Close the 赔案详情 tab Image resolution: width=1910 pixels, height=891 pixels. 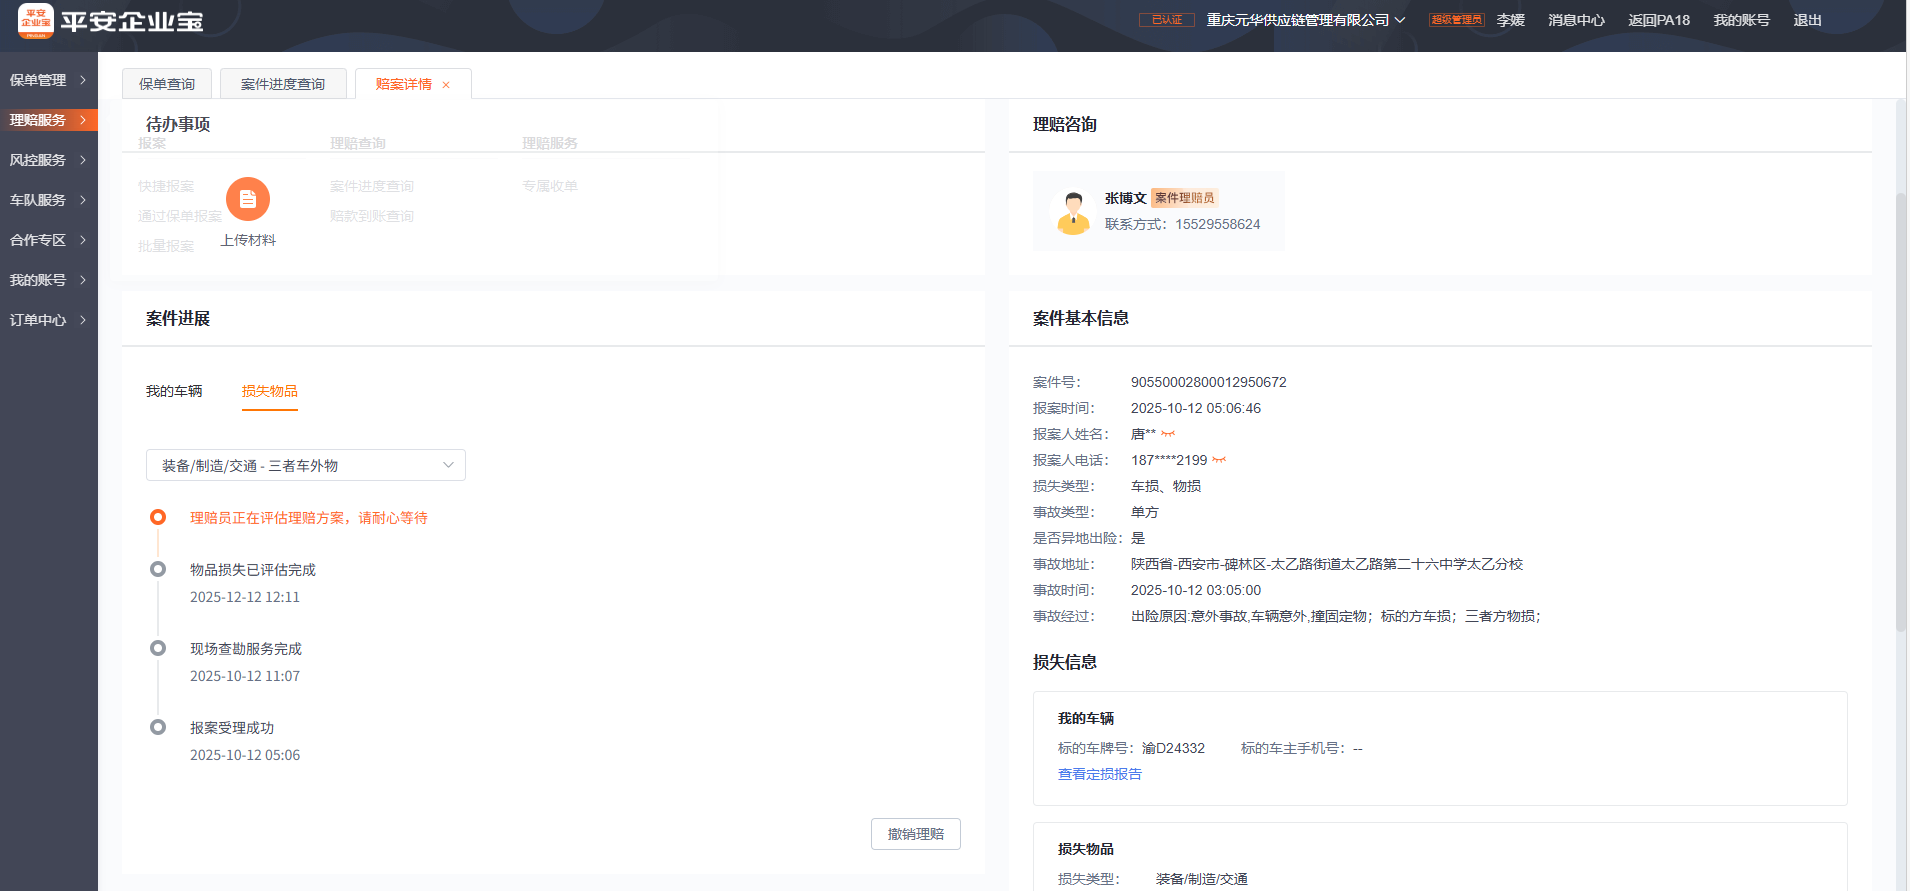[x=446, y=85]
